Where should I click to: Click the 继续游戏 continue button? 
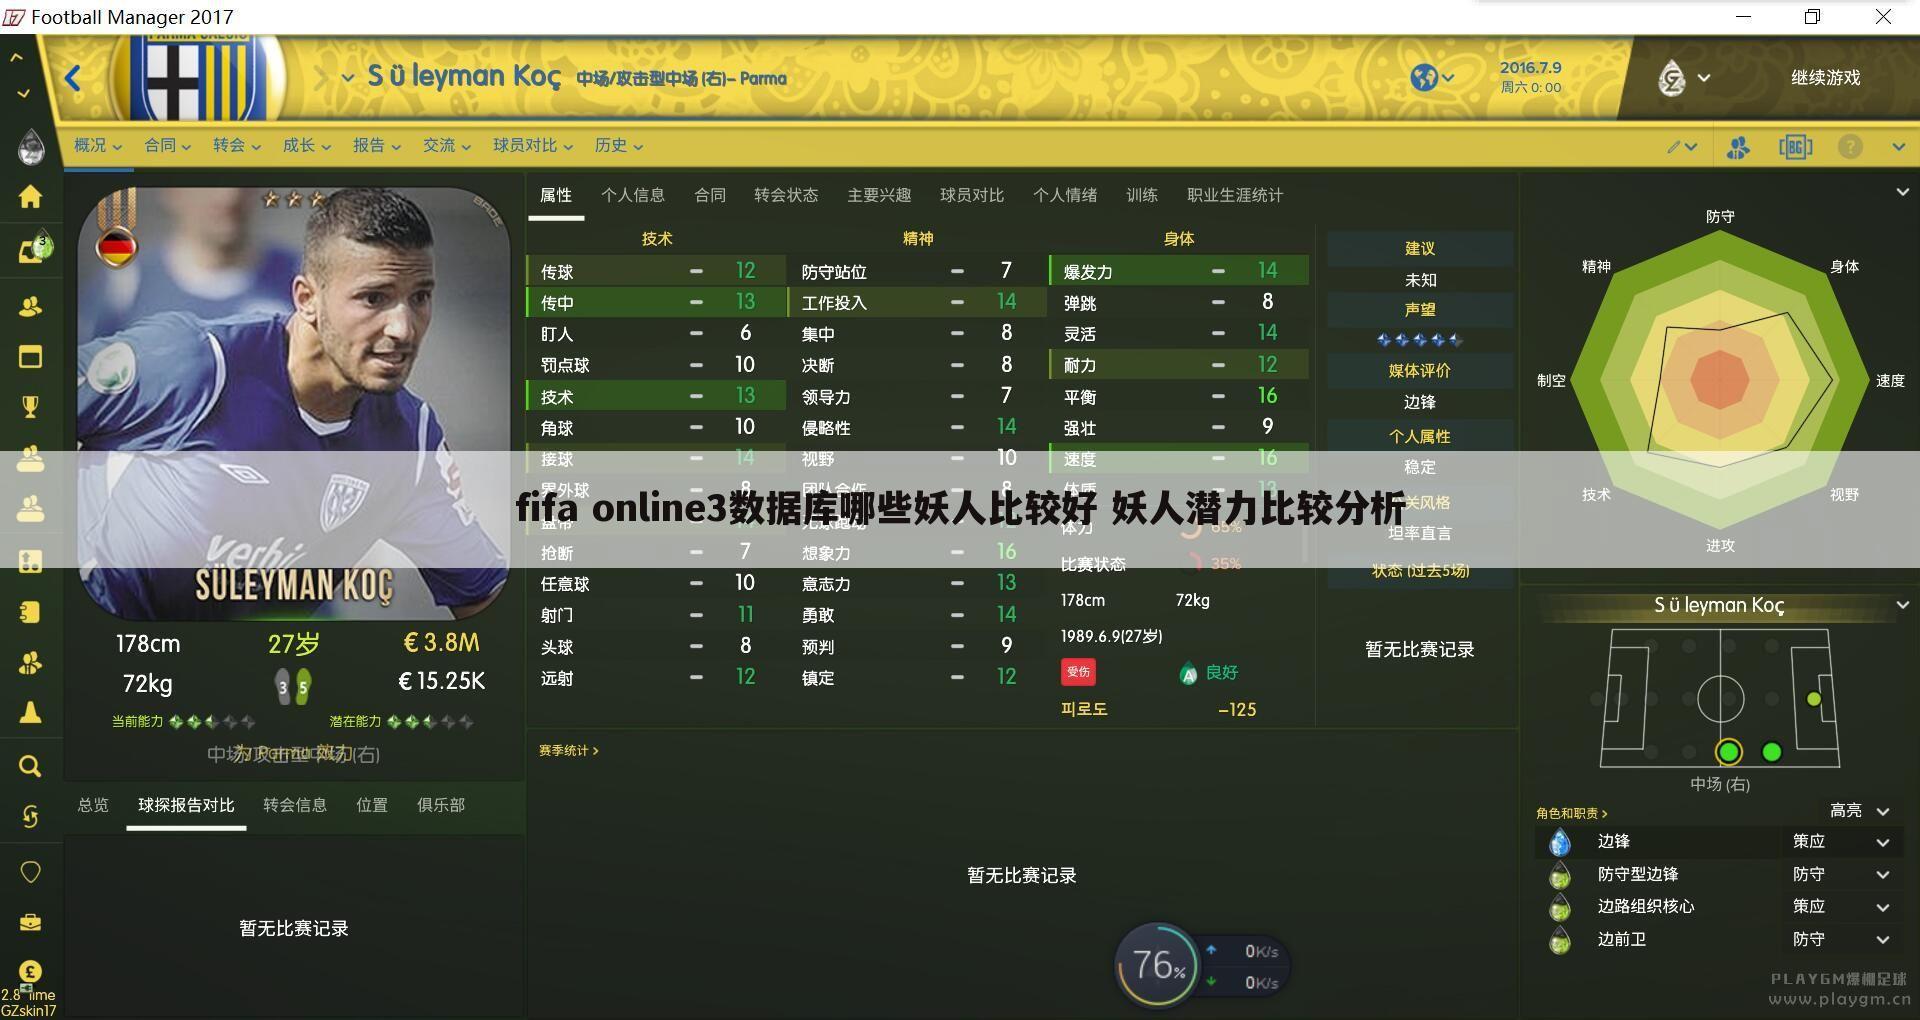coord(1825,78)
